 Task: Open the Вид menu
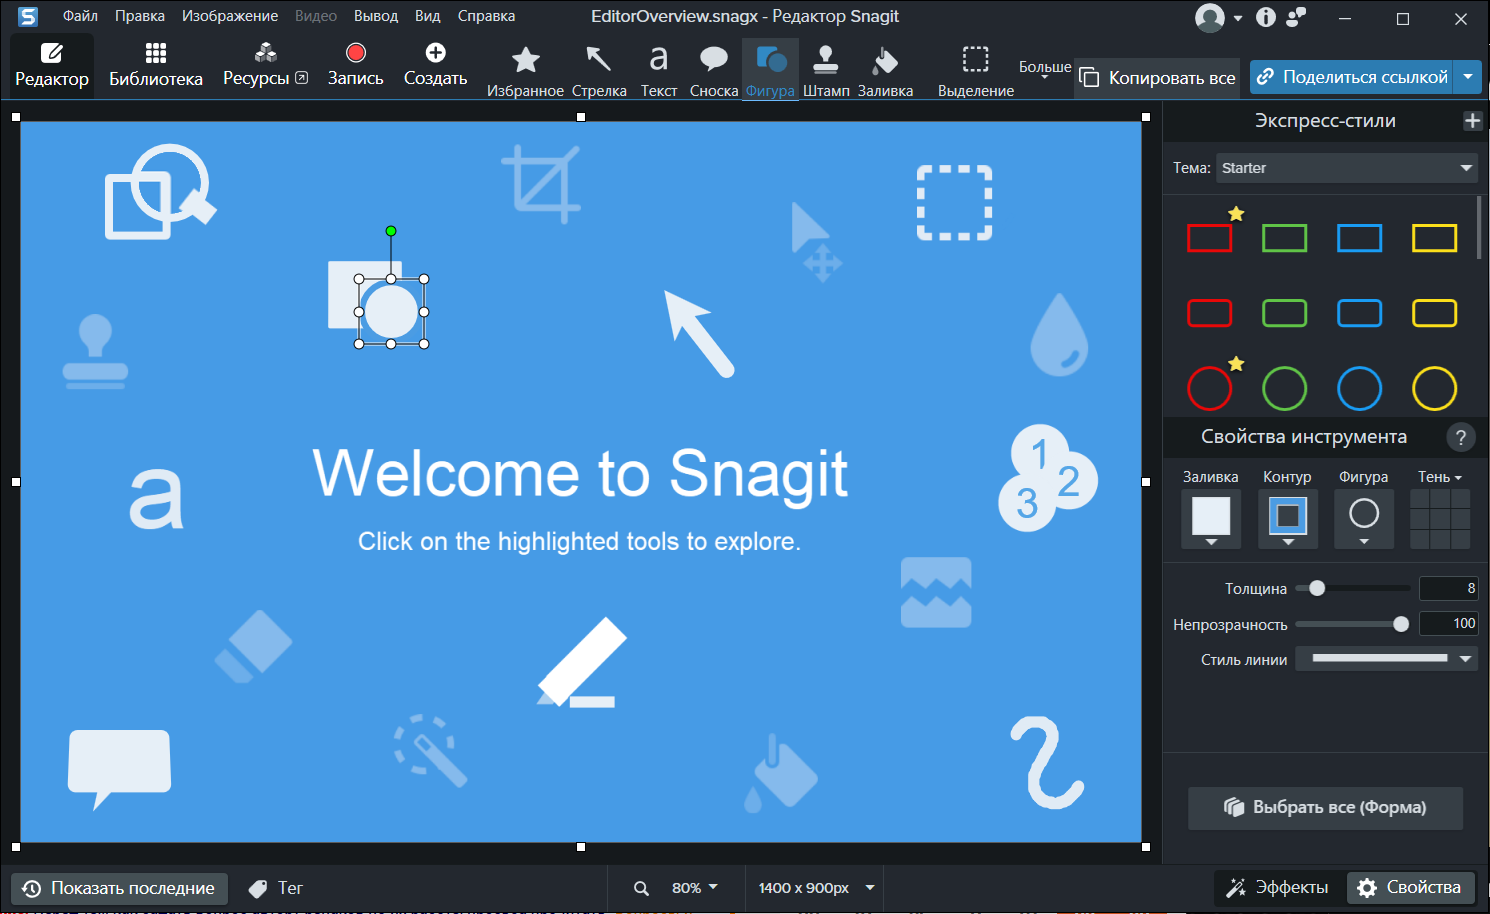click(x=428, y=16)
